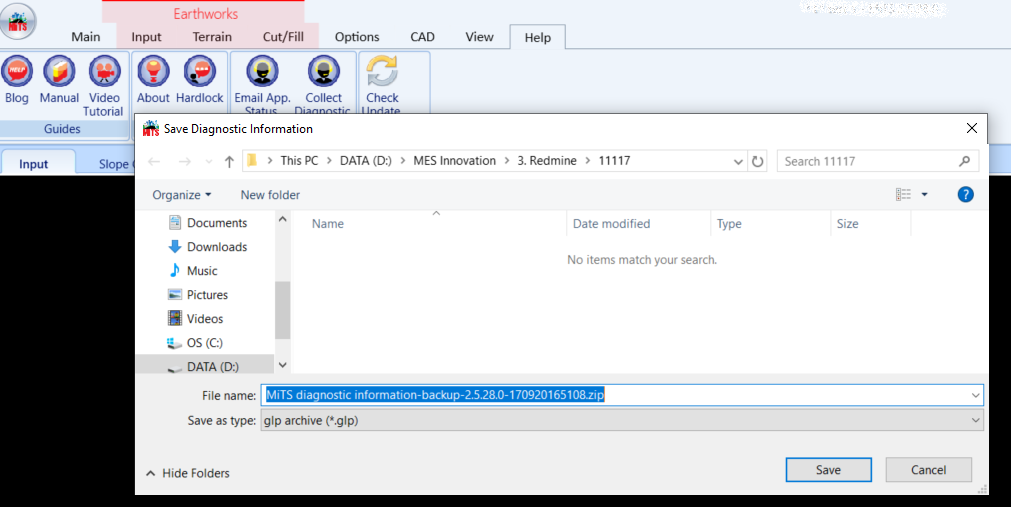Open dialog help question mark

click(x=965, y=194)
